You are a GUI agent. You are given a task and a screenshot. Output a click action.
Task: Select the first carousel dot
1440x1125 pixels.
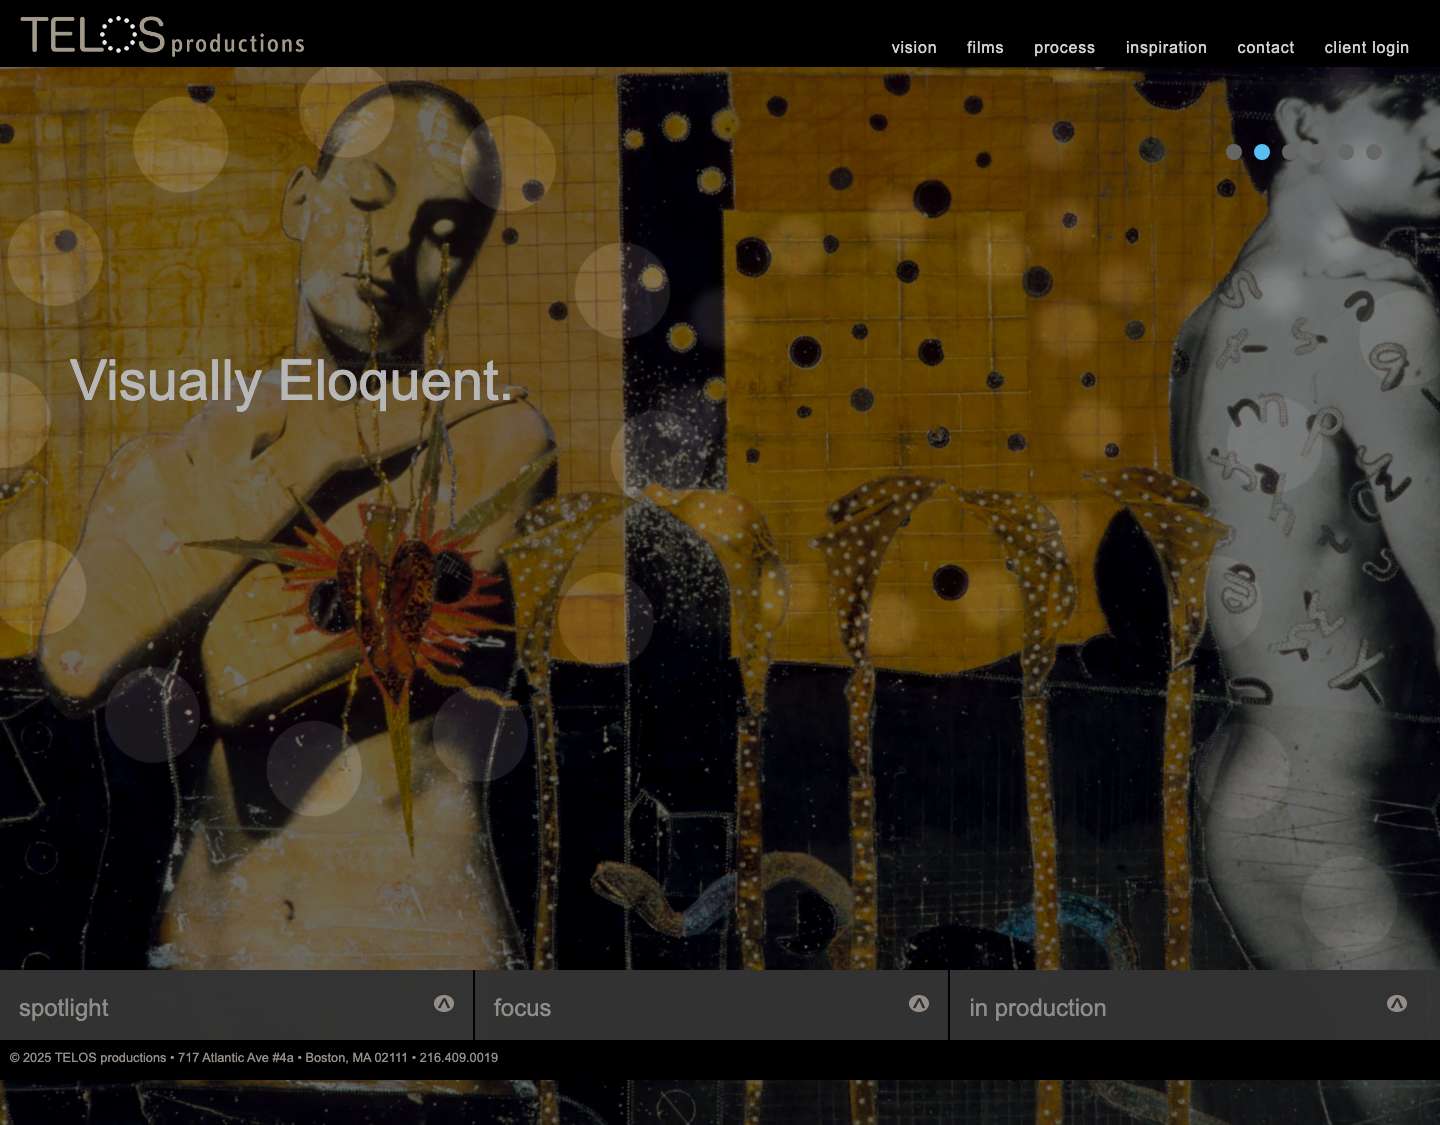coord(1234,152)
